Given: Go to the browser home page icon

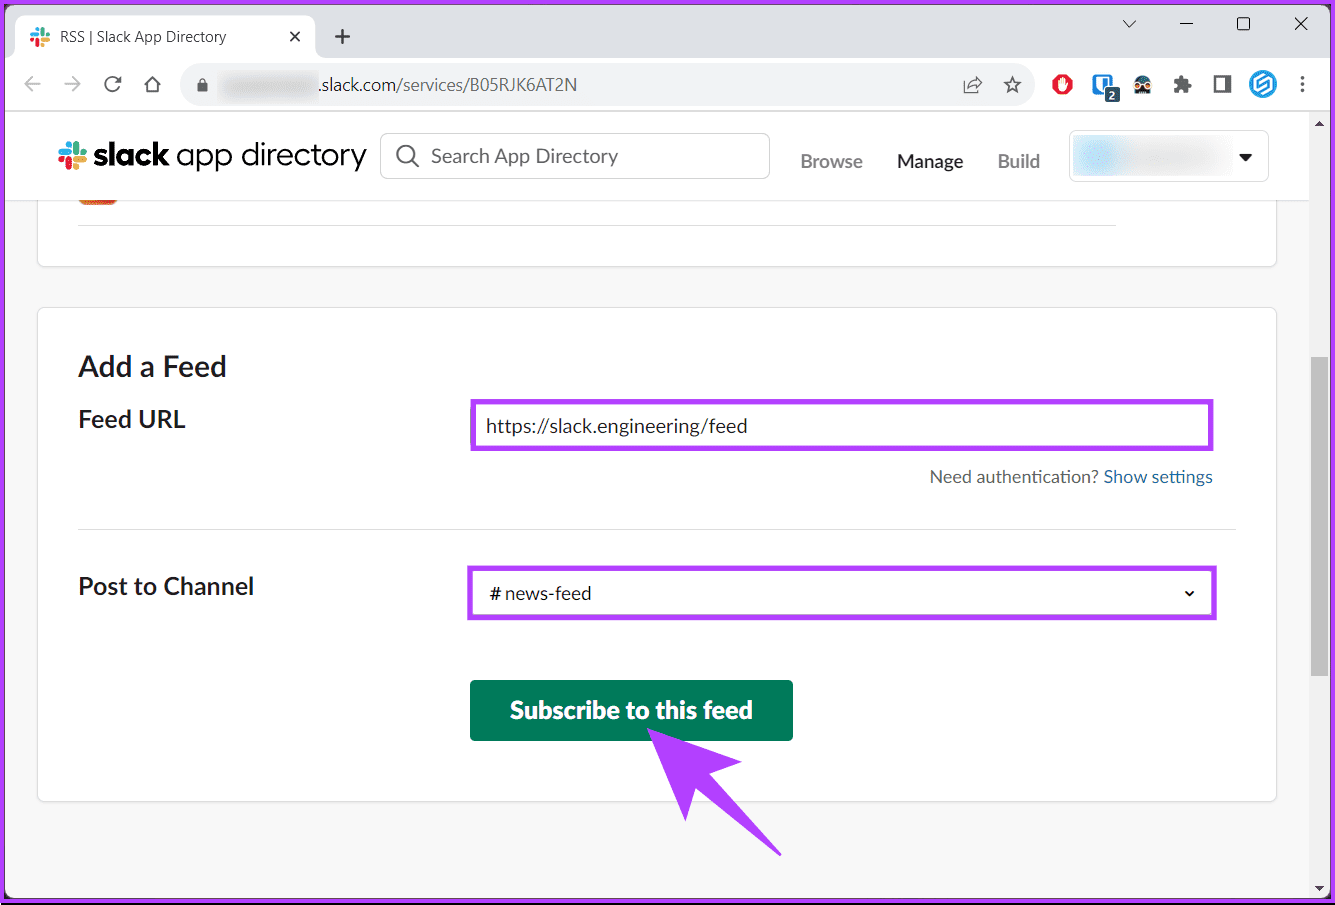Looking at the screenshot, I should pos(152,85).
